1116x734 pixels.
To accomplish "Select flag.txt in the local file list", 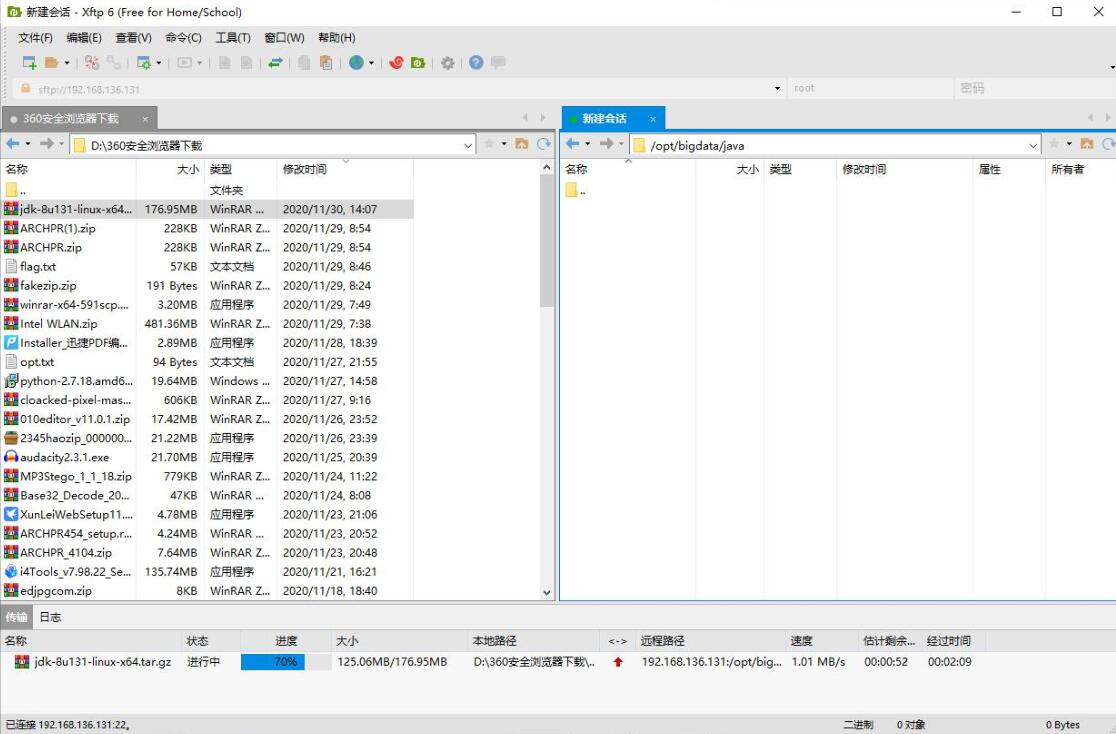I will point(38,267).
